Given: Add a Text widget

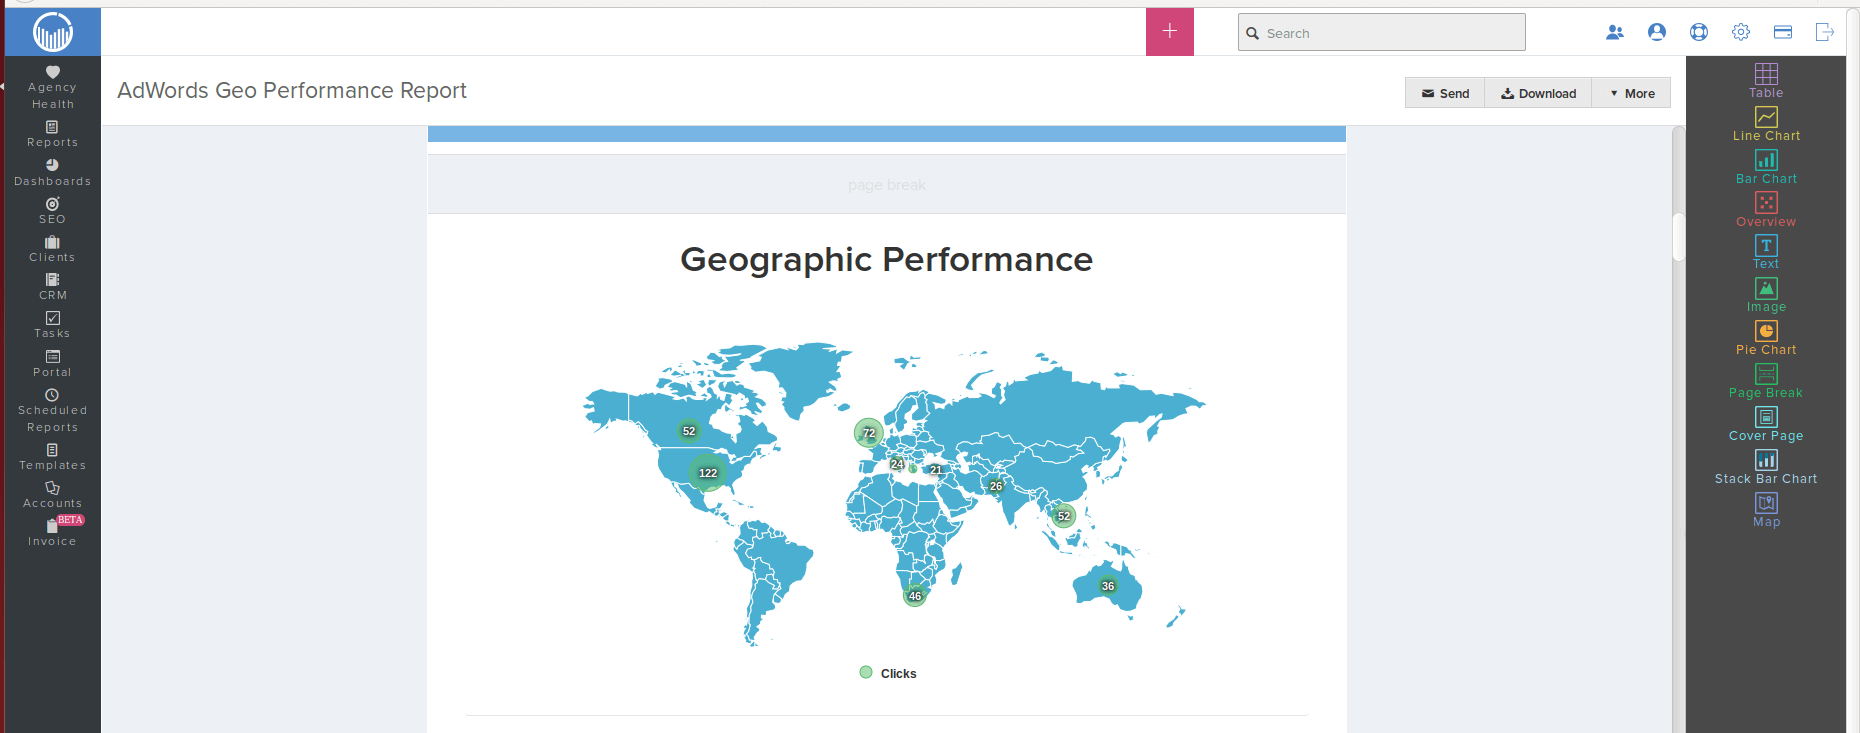Looking at the screenshot, I should click(1766, 252).
